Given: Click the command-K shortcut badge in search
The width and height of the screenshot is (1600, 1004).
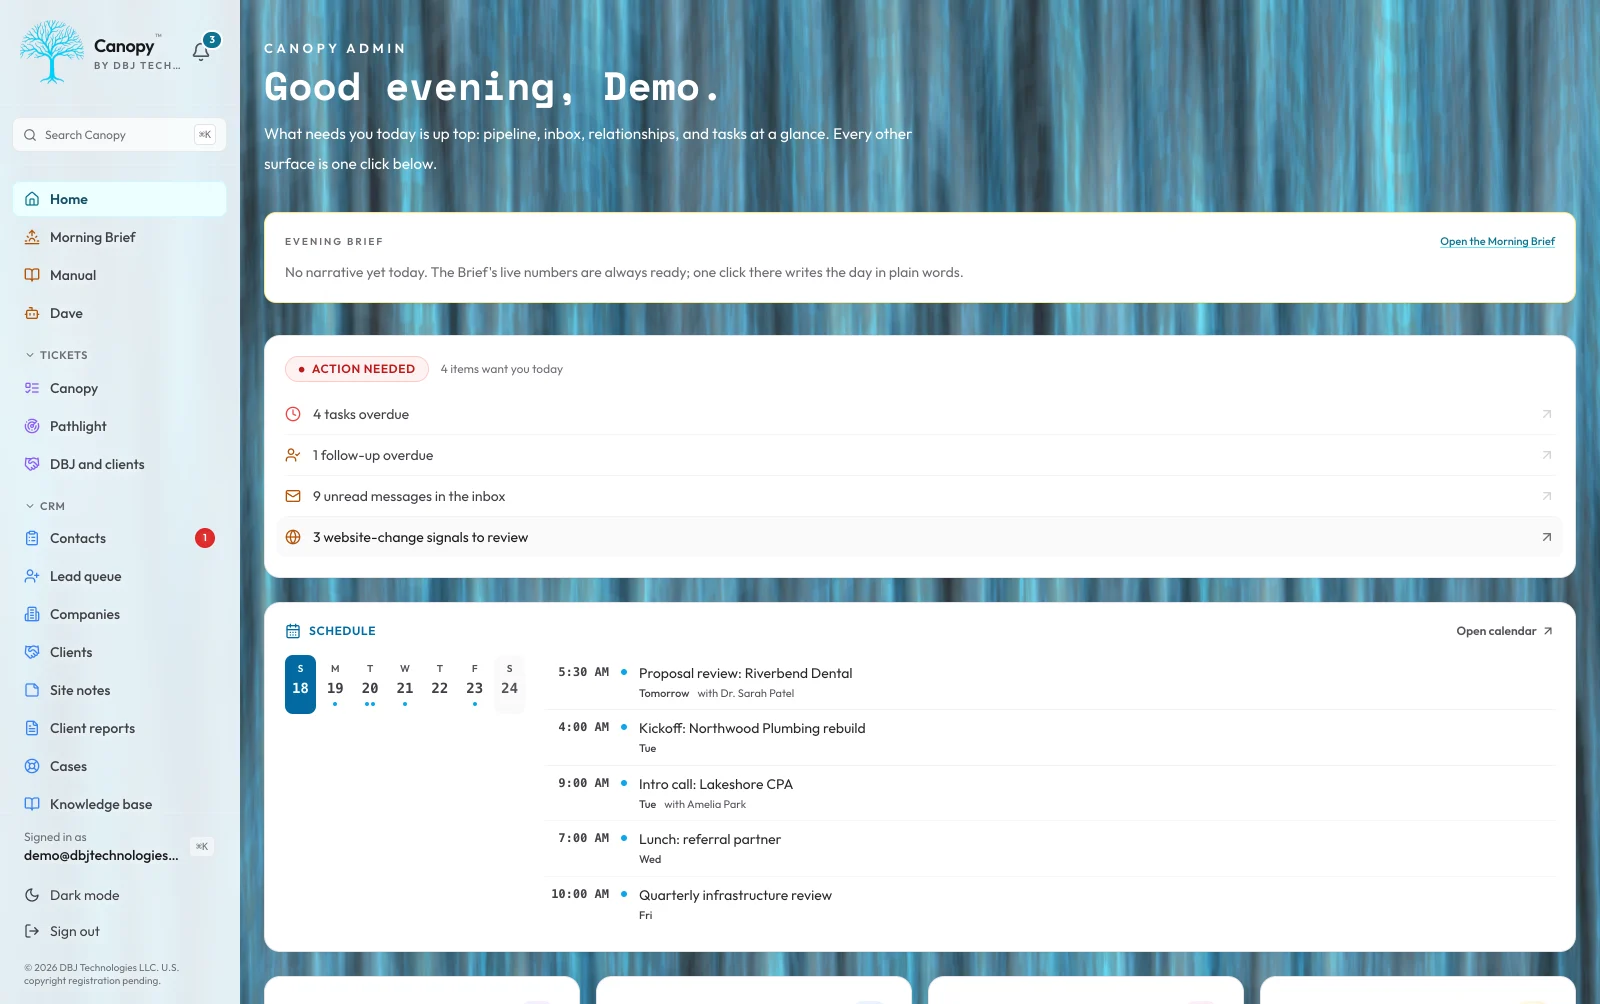Looking at the screenshot, I should (x=205, y=135).
